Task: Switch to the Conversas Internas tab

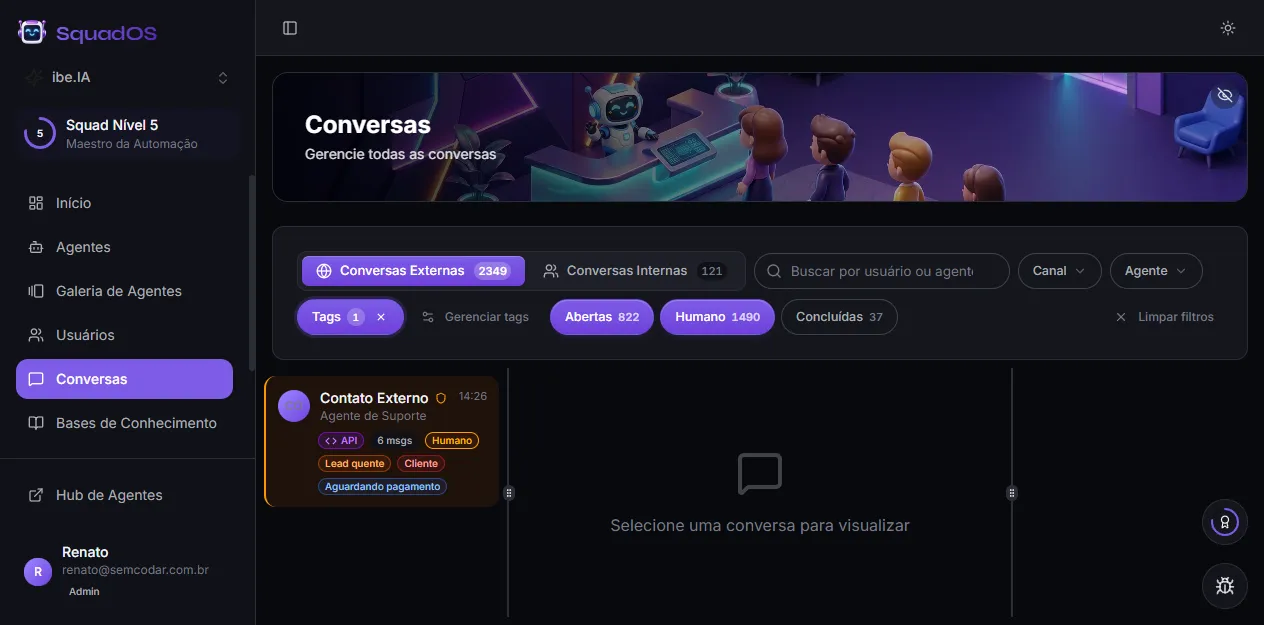Action: [634, 271]
